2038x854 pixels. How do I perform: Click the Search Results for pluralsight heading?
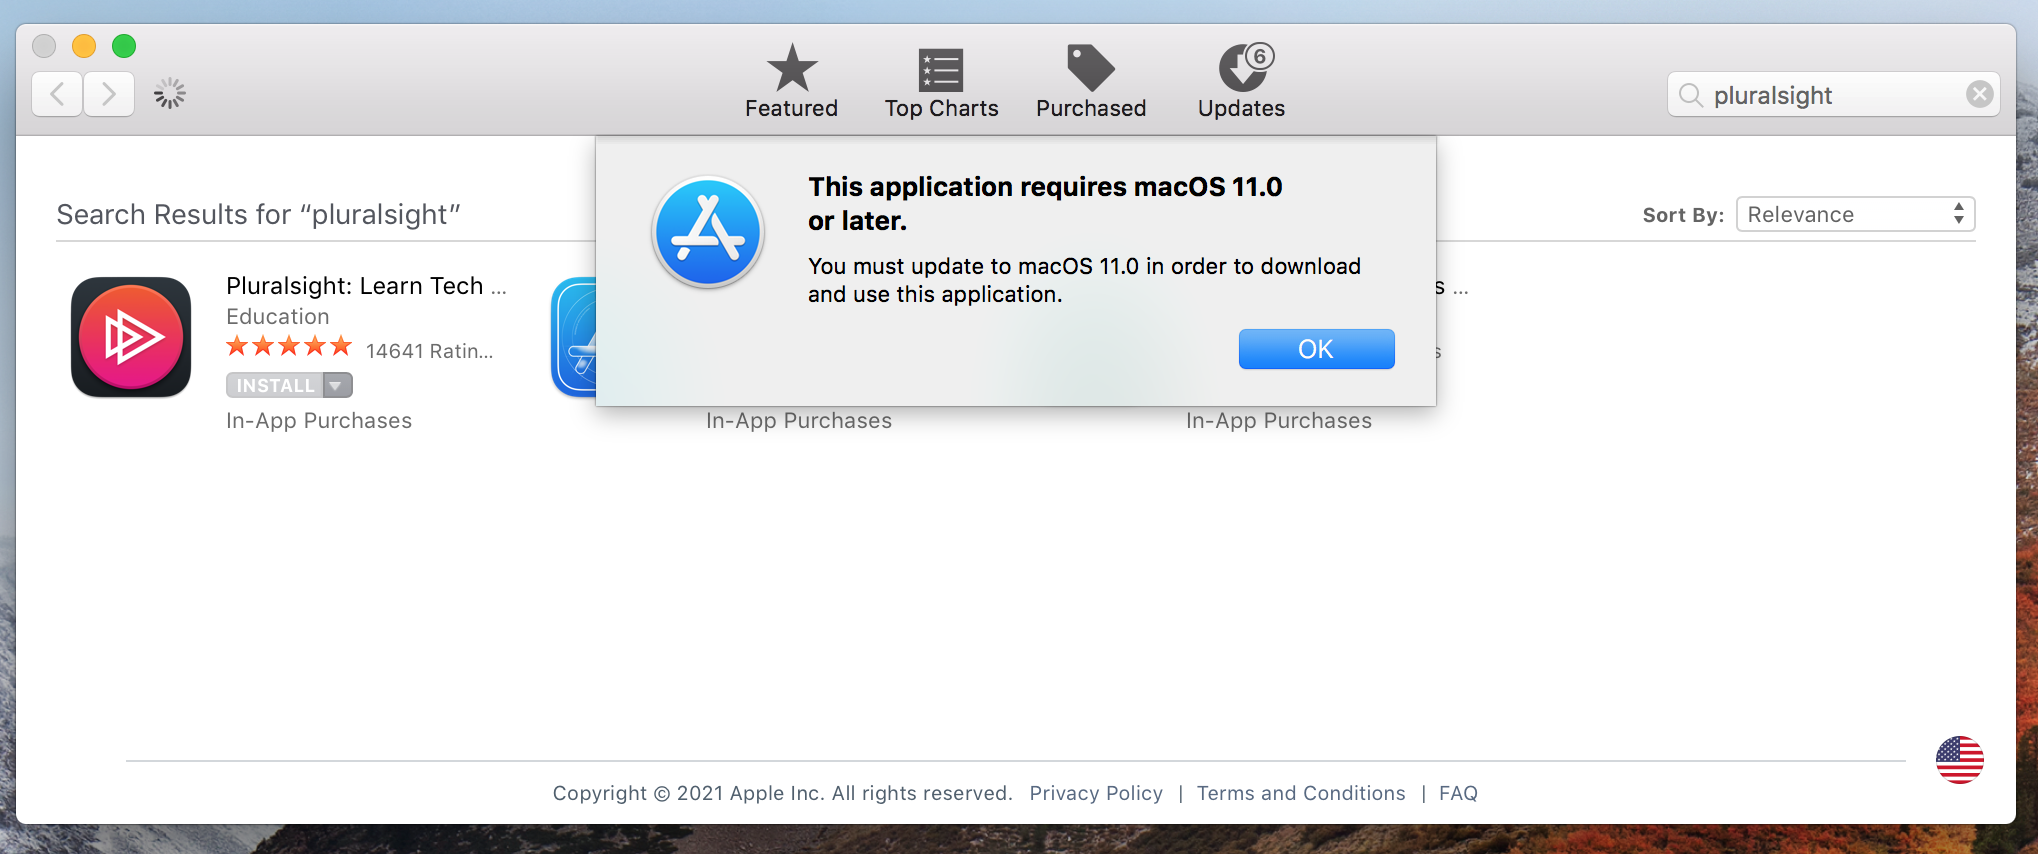coord(258,215)
